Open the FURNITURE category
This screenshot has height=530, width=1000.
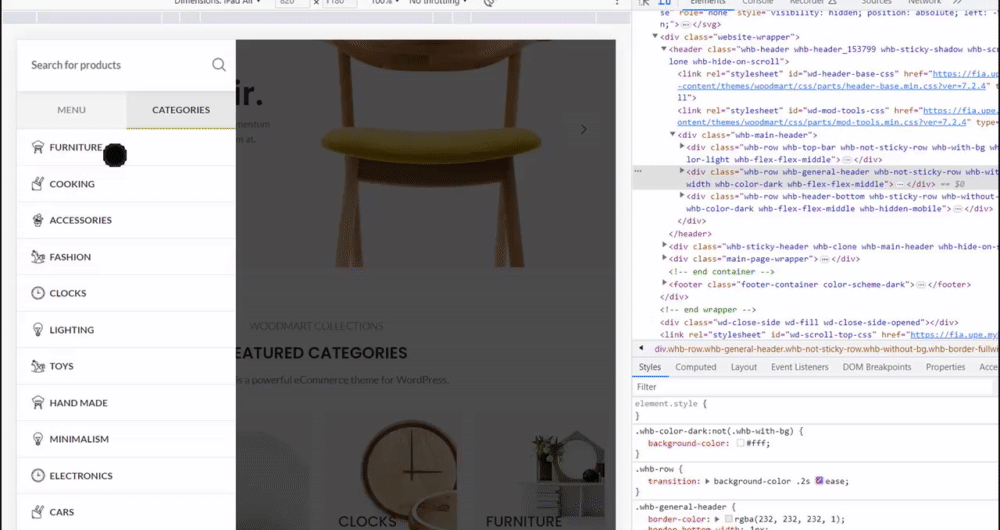click(x=126, y=147)
